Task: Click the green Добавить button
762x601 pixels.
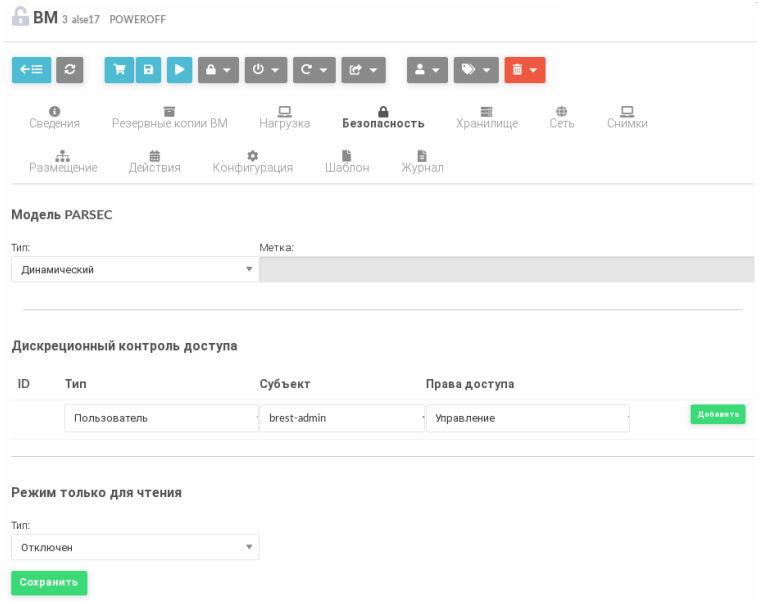Action: tap(718, 414)
